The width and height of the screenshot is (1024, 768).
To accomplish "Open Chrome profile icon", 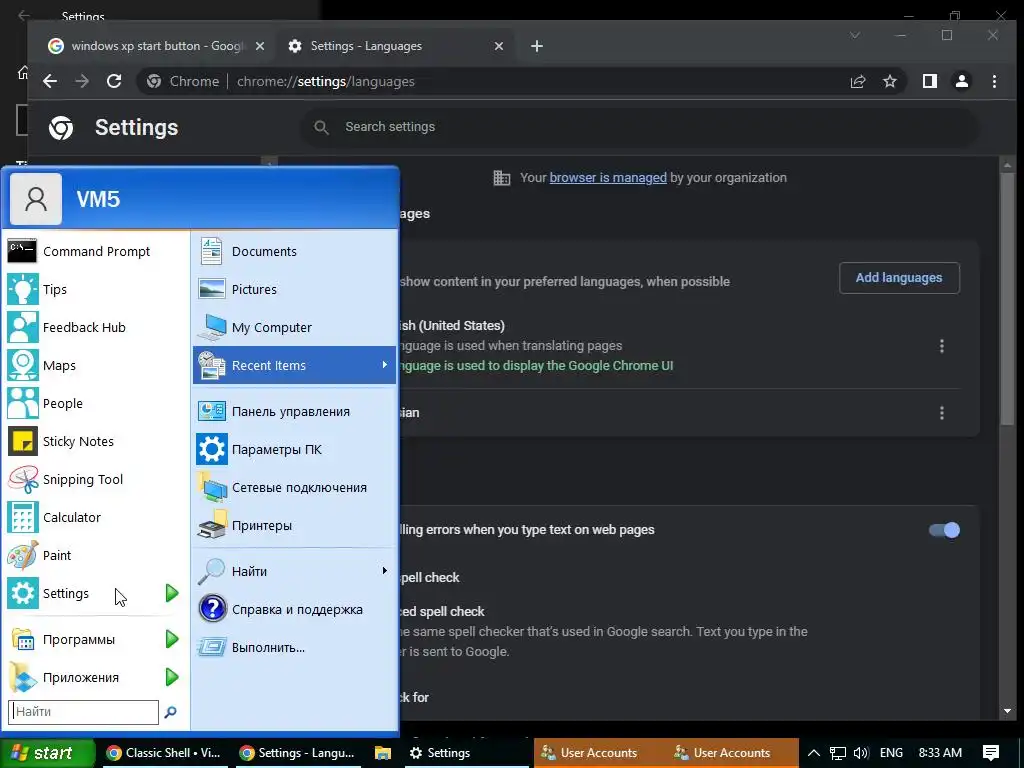I will [961, 81].
